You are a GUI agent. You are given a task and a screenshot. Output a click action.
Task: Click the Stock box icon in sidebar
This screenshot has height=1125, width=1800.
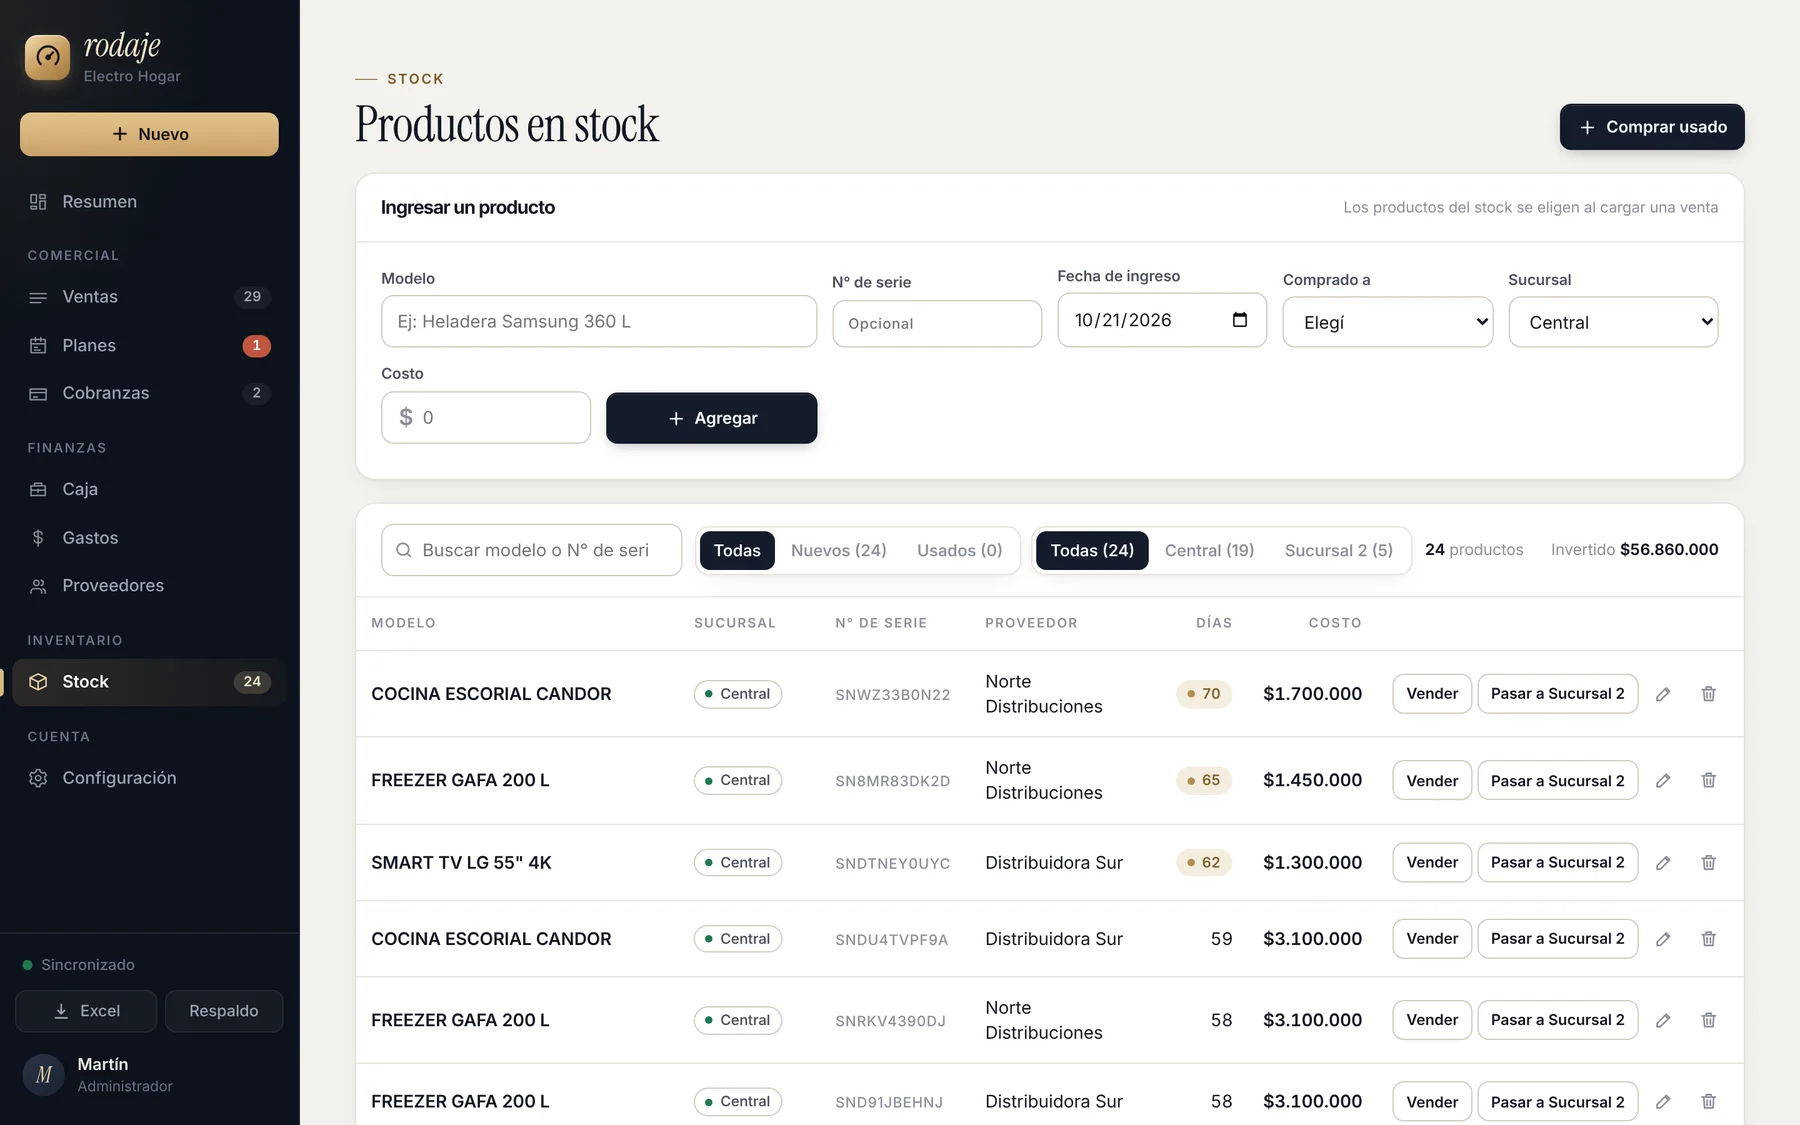coord(38,682)
